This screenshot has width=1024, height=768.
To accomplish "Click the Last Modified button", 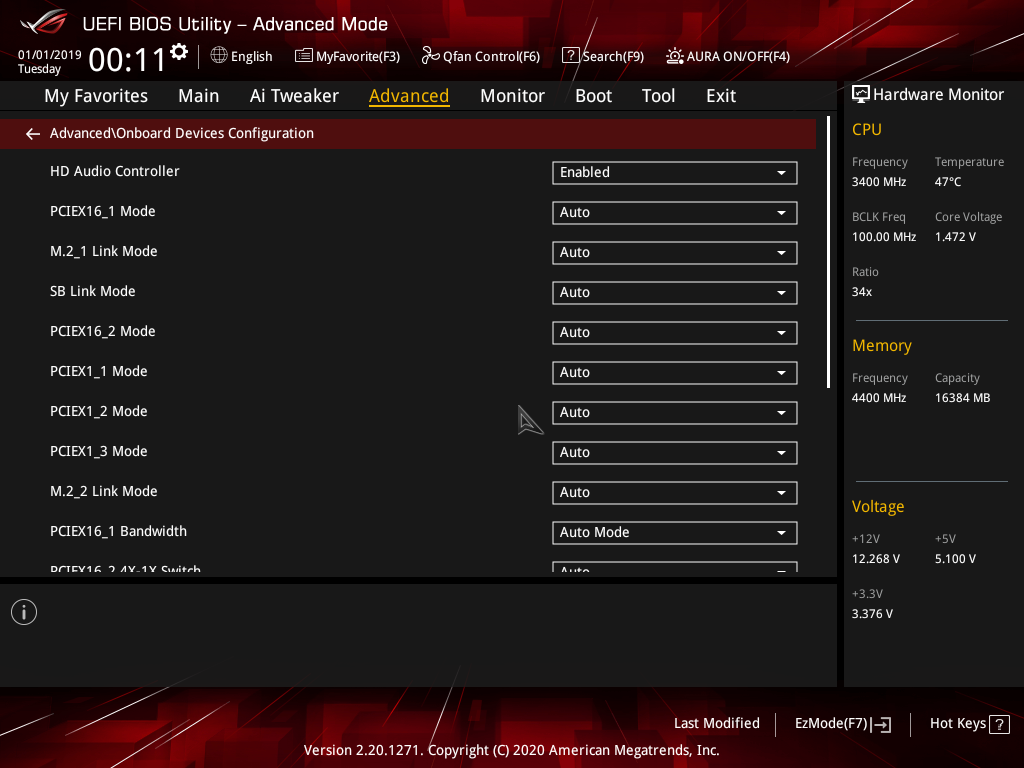I will pyautogui.click(x=716, y=724).
